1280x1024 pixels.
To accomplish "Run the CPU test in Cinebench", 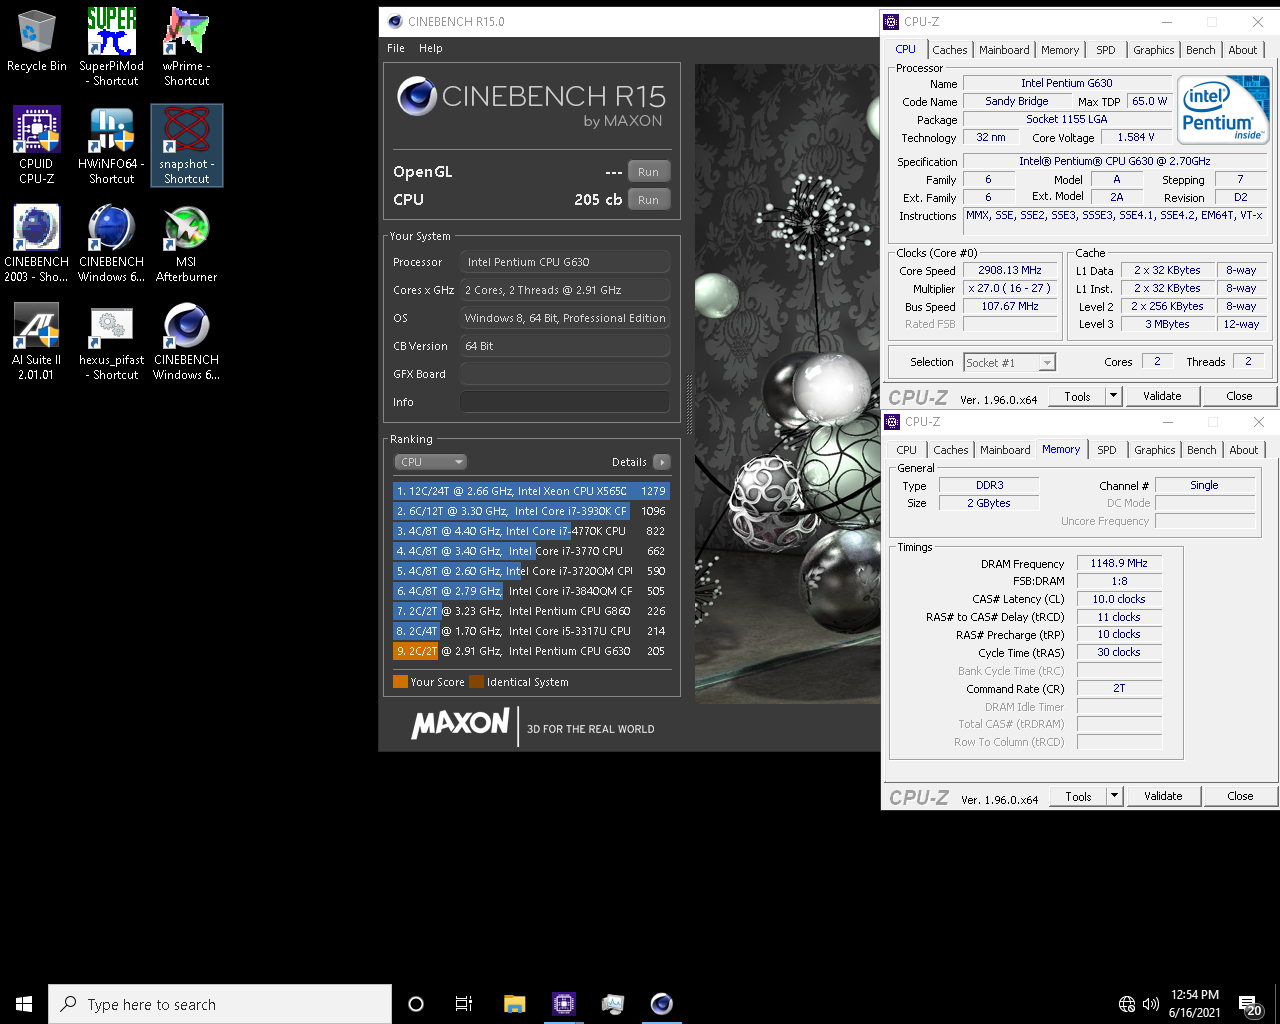I will click(x=649, y=200).
